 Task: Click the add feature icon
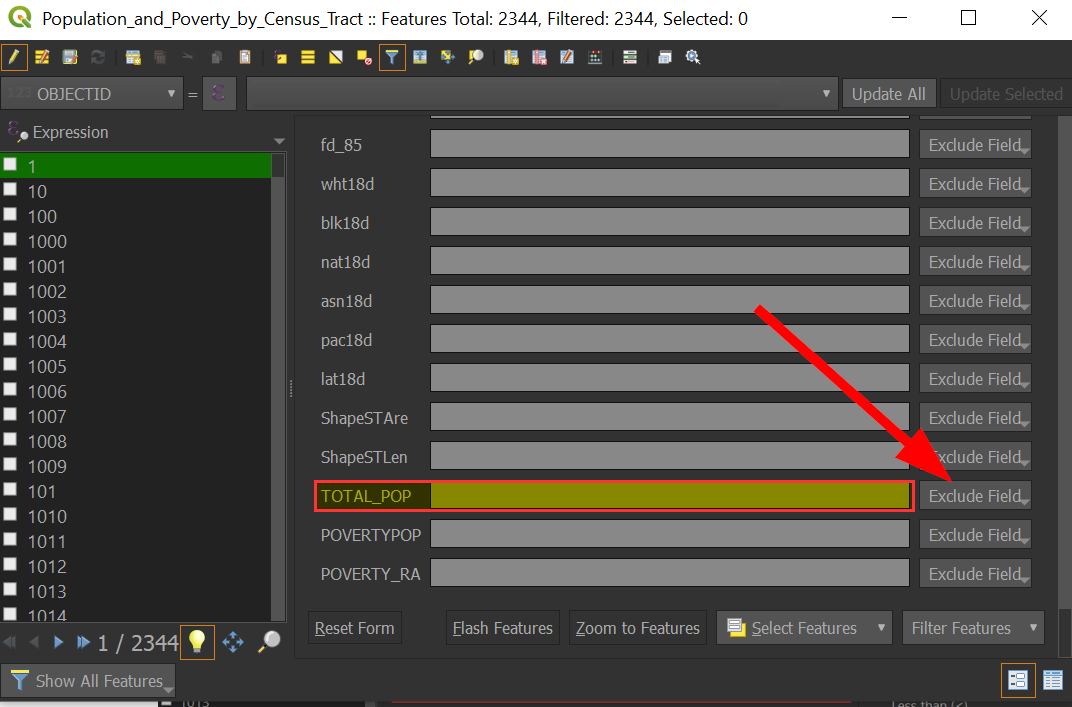click(133, 57)
